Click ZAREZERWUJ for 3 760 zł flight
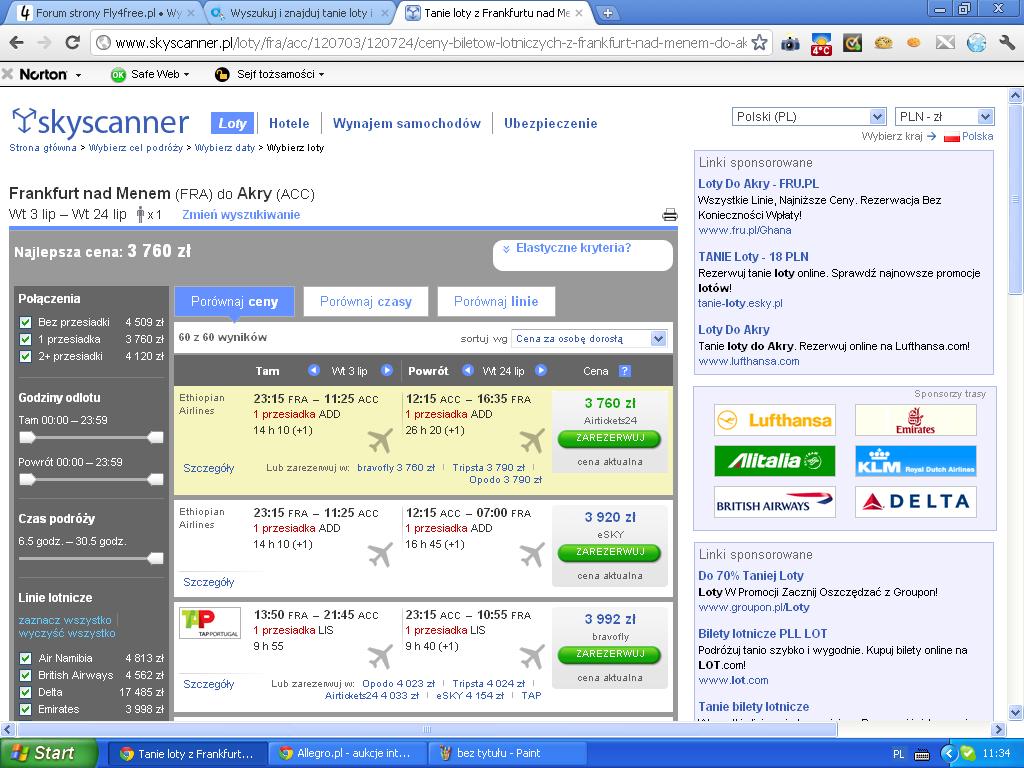 (610, 438)
